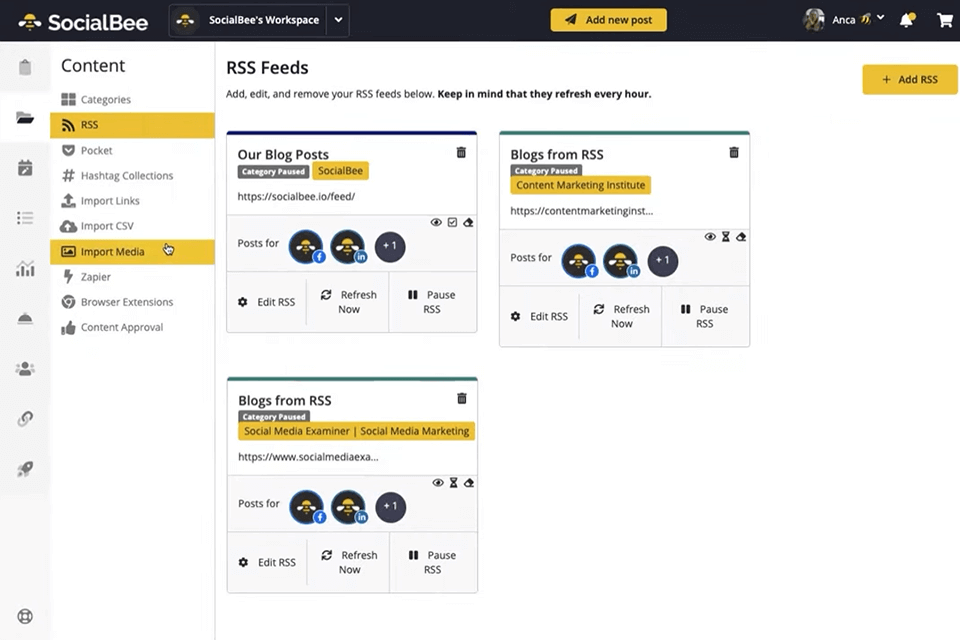Screen dimensions: 960x640
Task: Open Import Links
Action: coord(132,201)
